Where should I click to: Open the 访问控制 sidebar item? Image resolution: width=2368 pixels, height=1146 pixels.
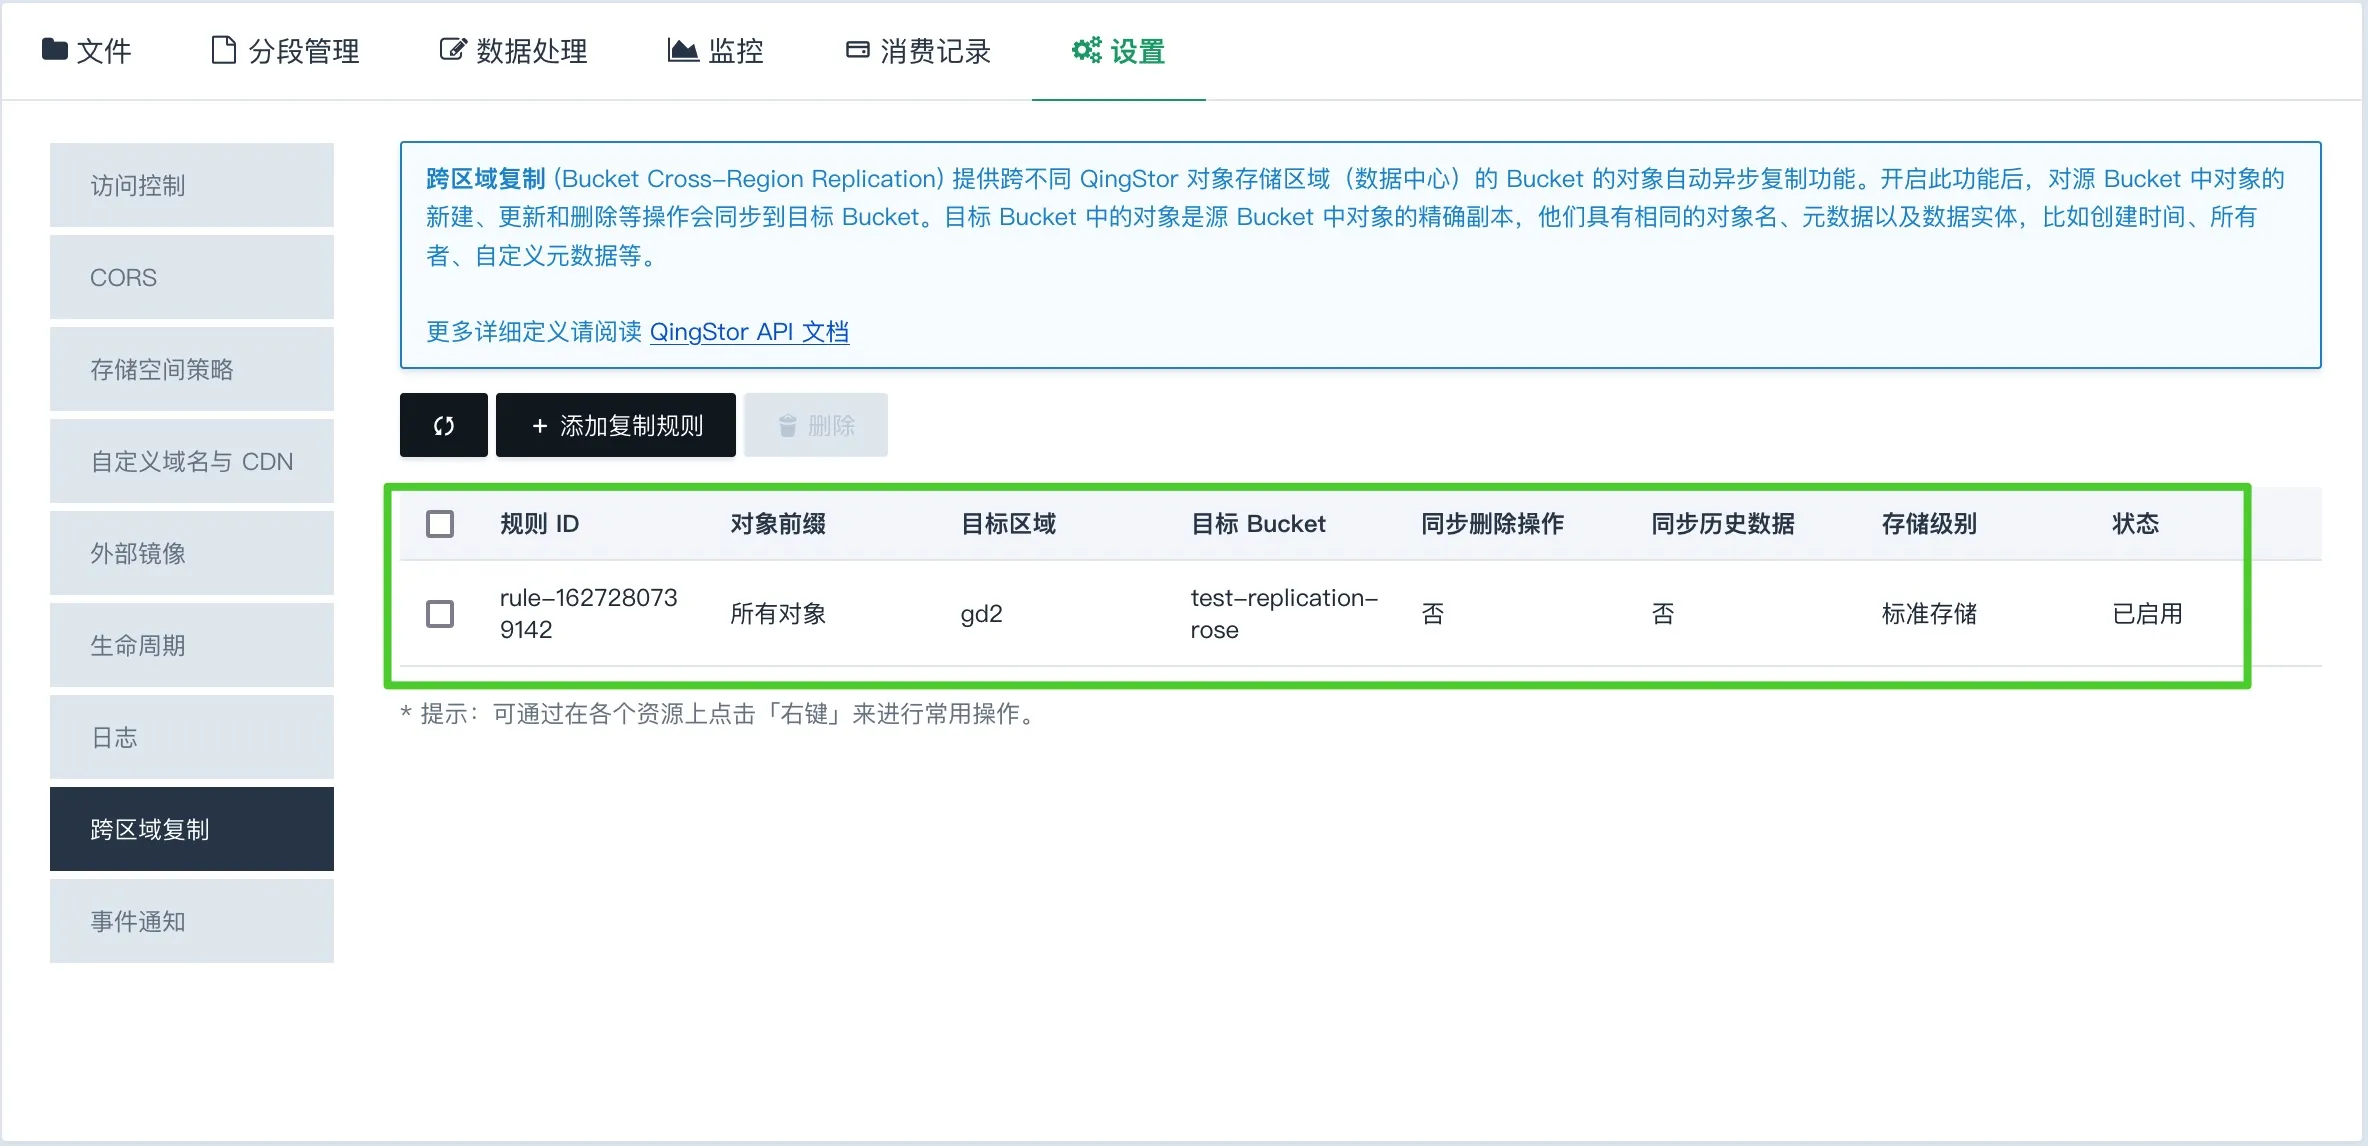[x=192, y=185]
